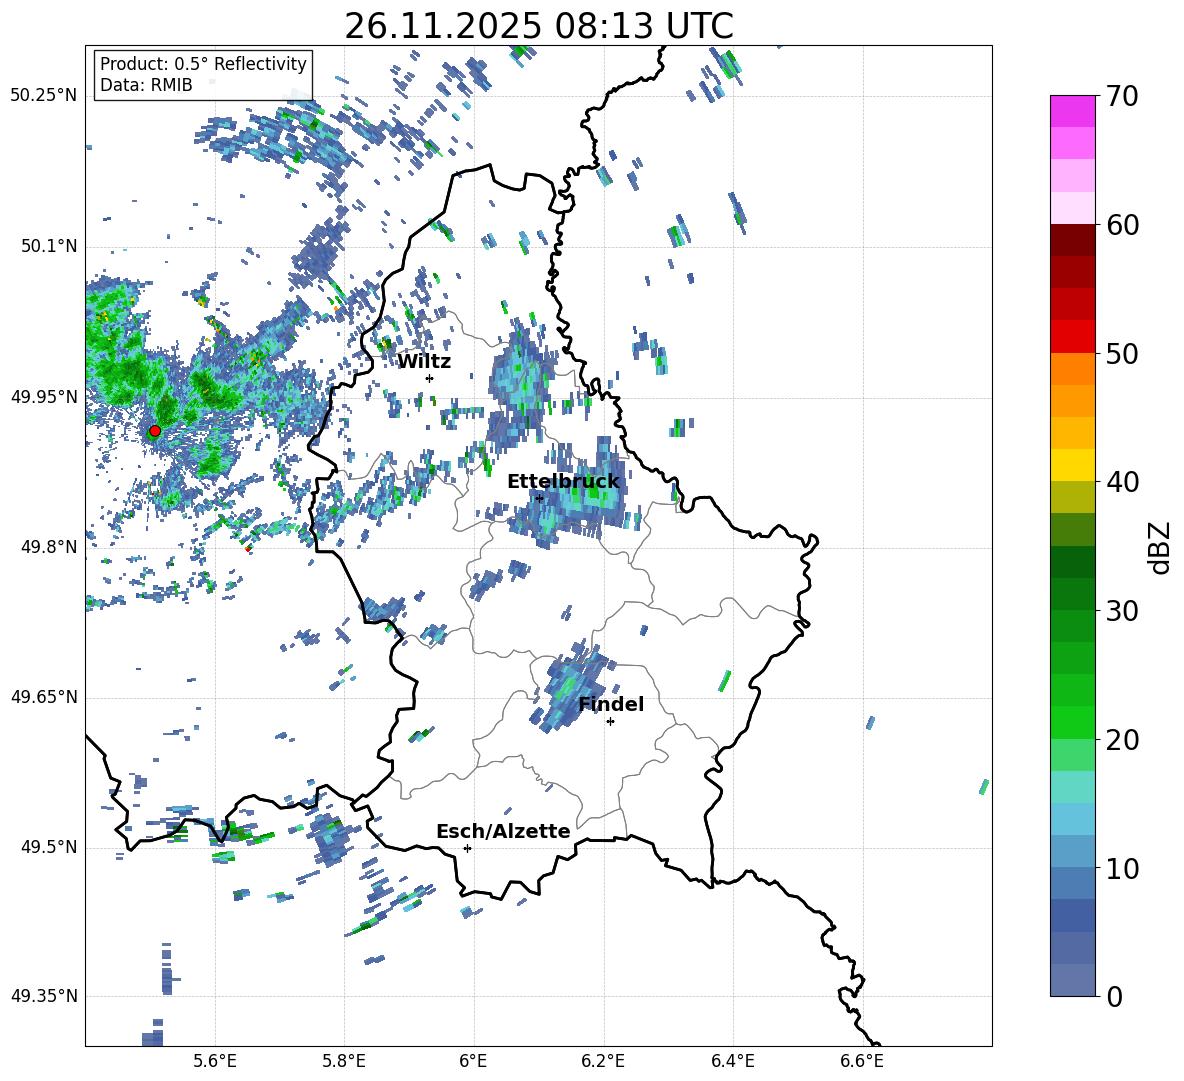Click the 70 tick on the colorbar

1122,97
